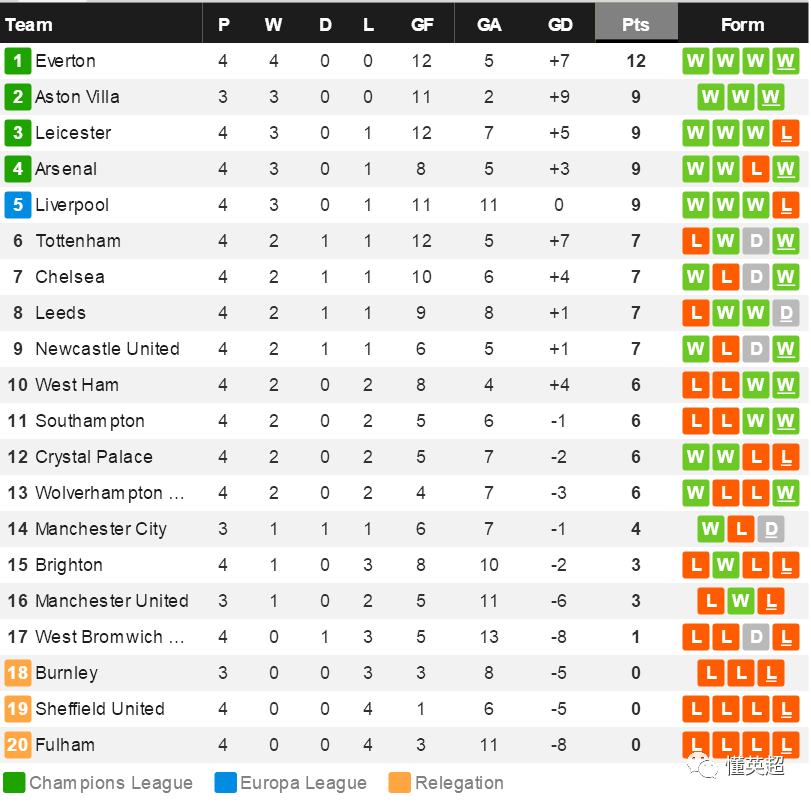This screenshot has height=802, width=811.
Task: Click the orange Relegation legend swatch
Action: point(400,783)
